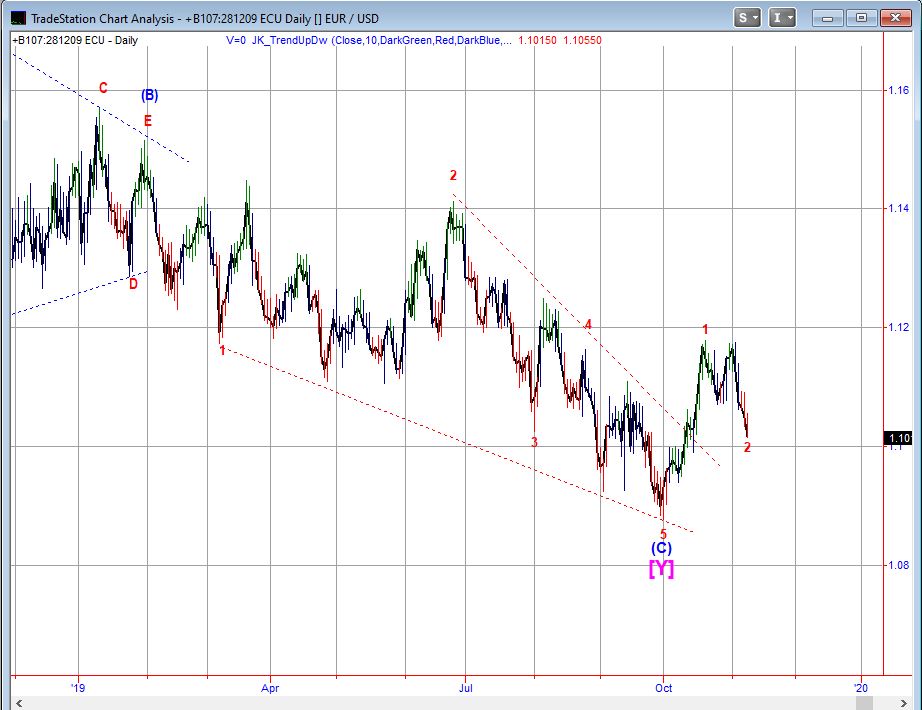The height and width of the screenshot is (710, 922).
Task: Click the Oct date axis label
Action: point(663,688)
